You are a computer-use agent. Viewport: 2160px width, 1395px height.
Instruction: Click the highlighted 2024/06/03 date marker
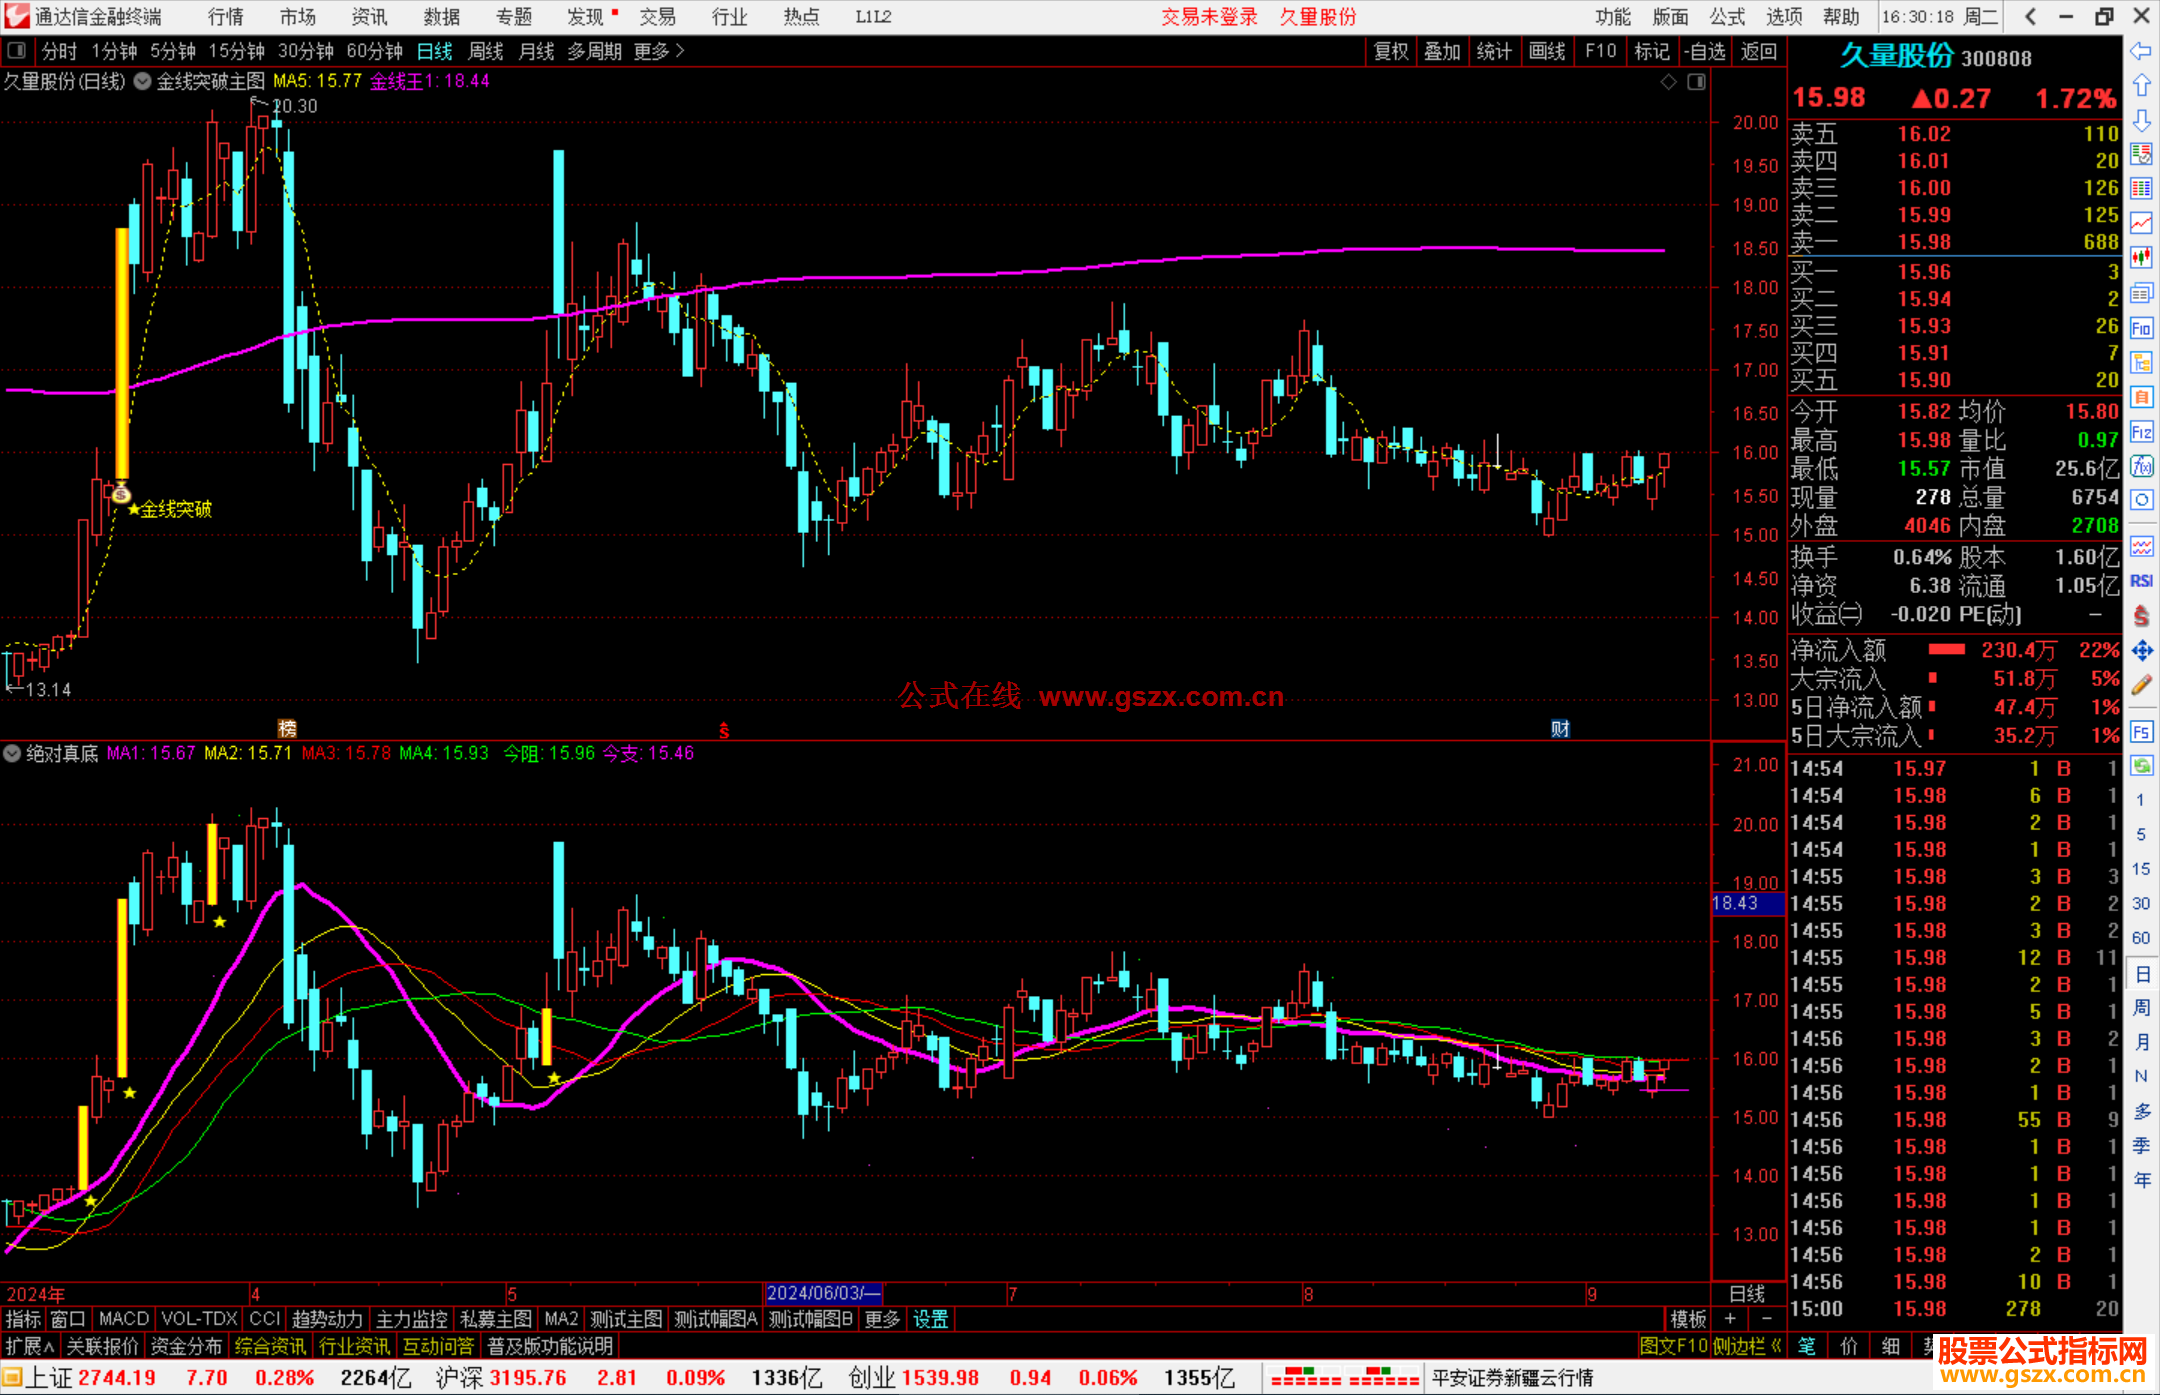(x=822, y=1294)
